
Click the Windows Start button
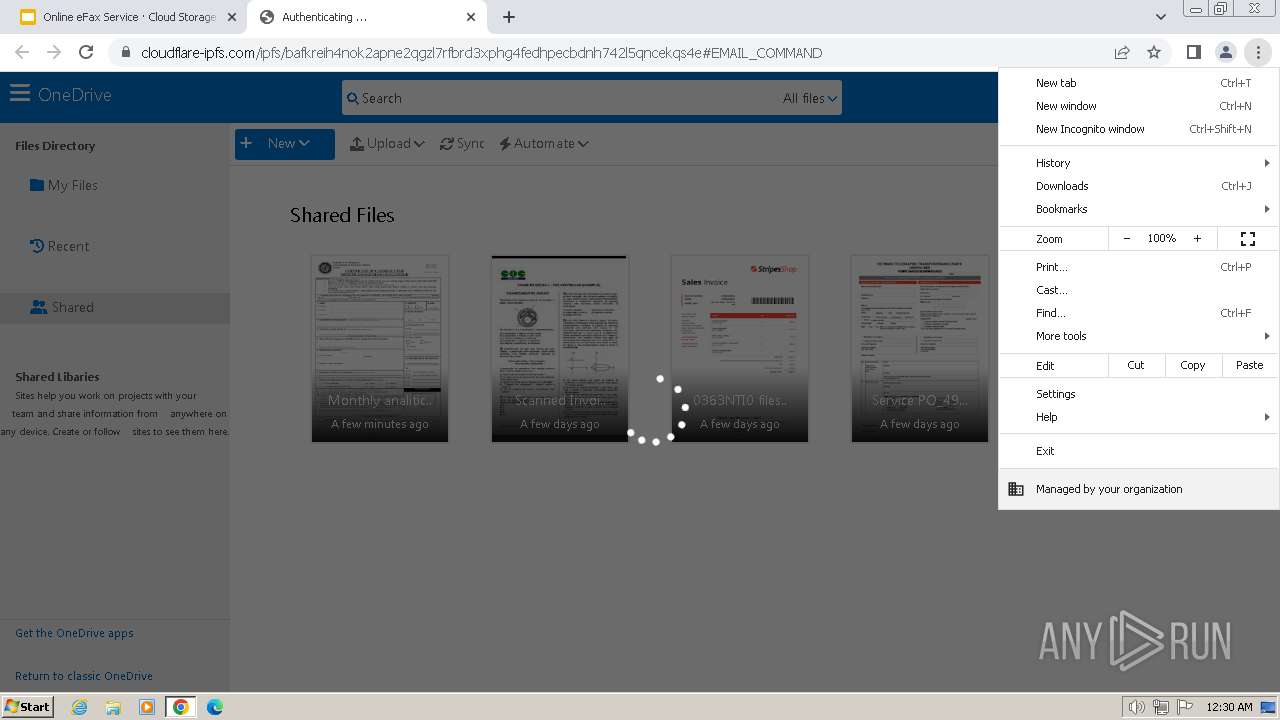pos(28,707)
